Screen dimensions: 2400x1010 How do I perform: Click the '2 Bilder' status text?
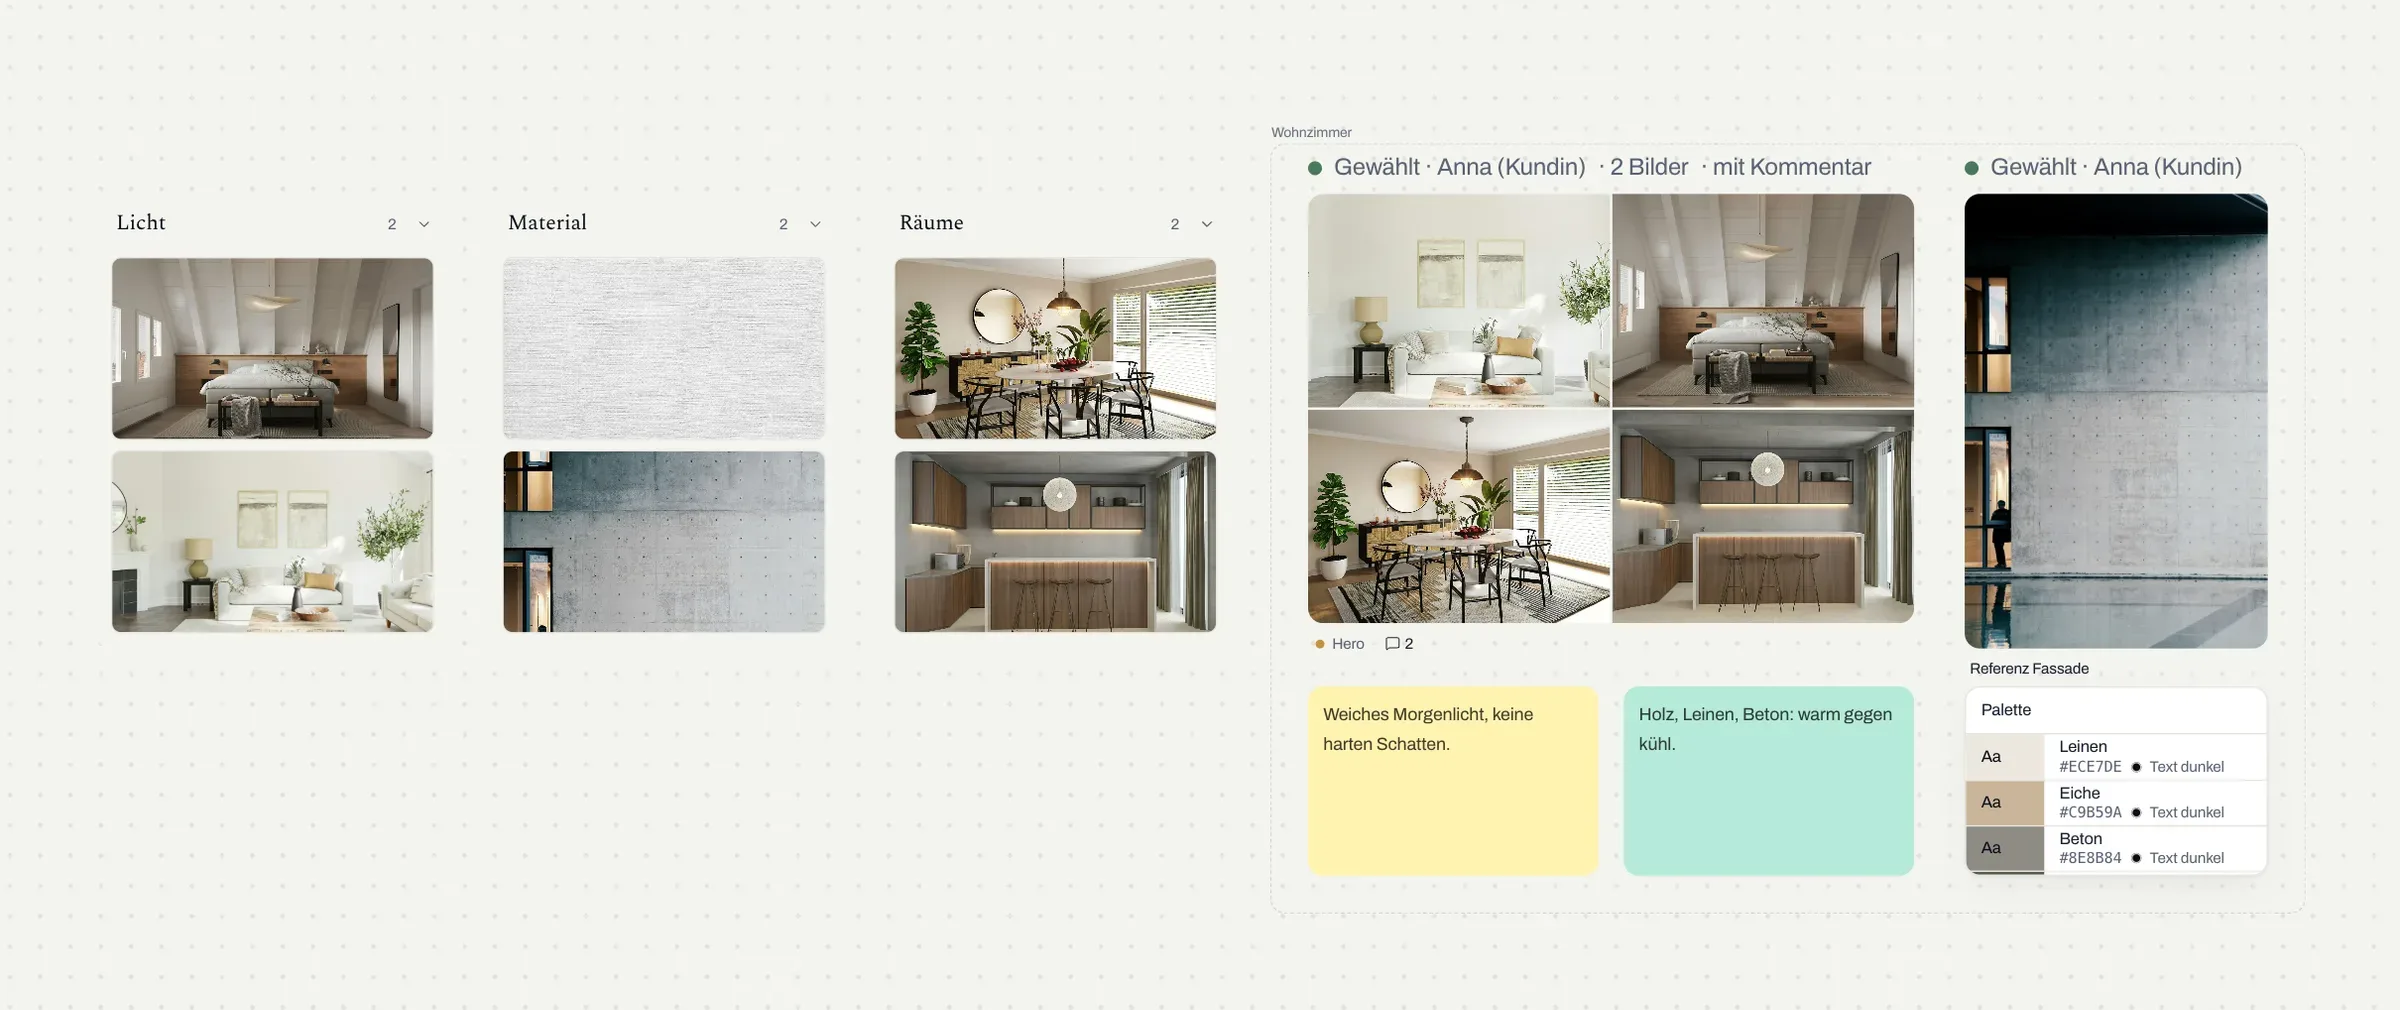tap(1649, 167)
